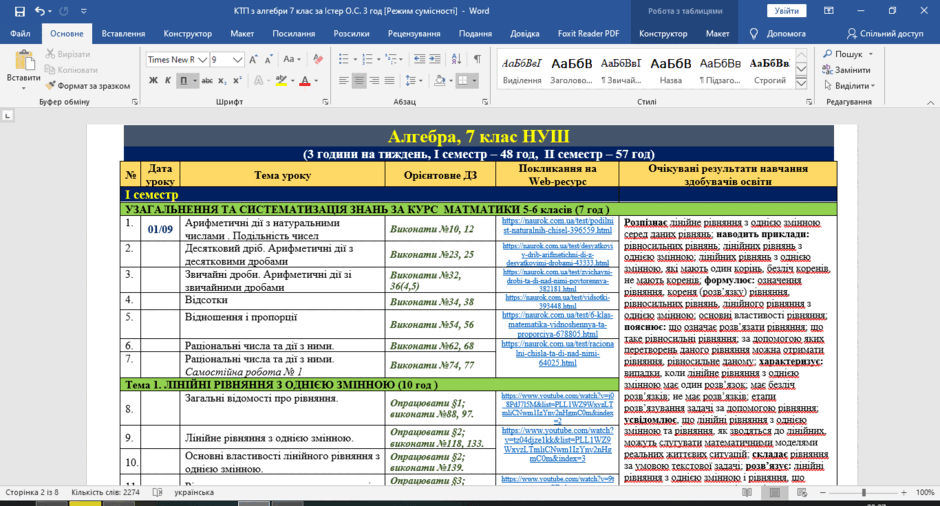
Task: Sort the selection alphabetically
Action: click(x=456, y=59)
